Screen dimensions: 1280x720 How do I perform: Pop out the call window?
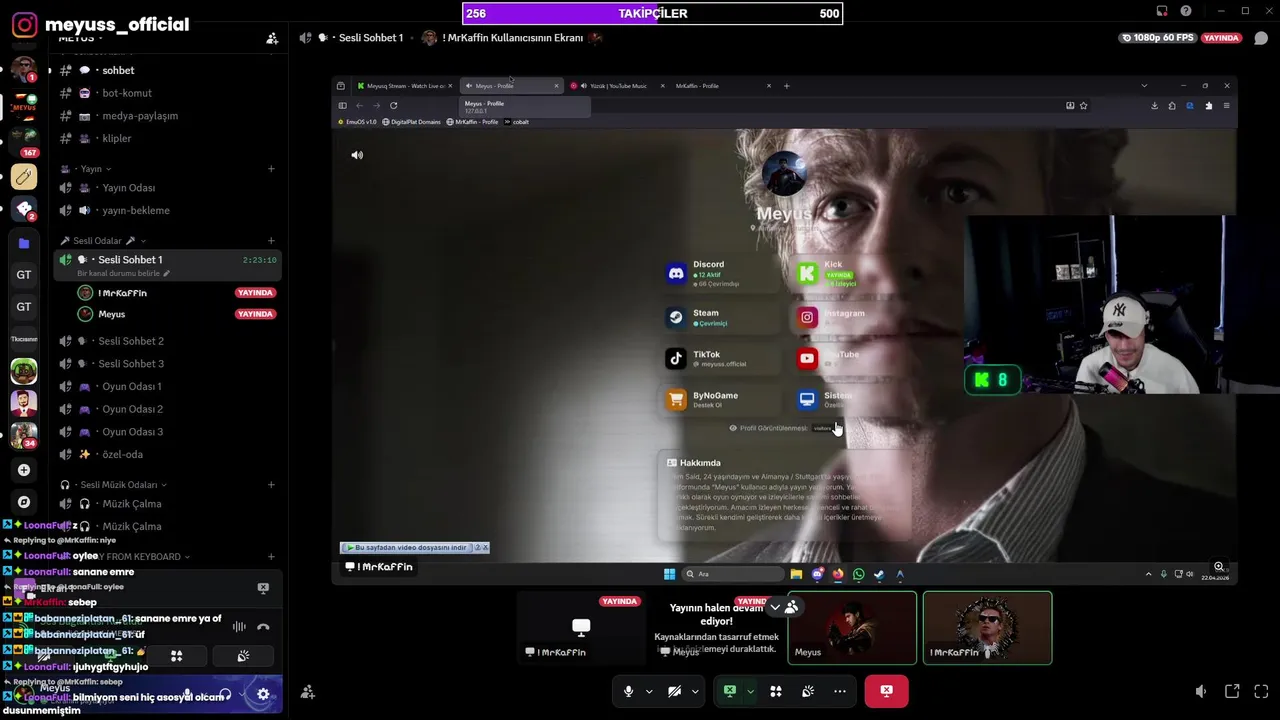(1232, 691)
